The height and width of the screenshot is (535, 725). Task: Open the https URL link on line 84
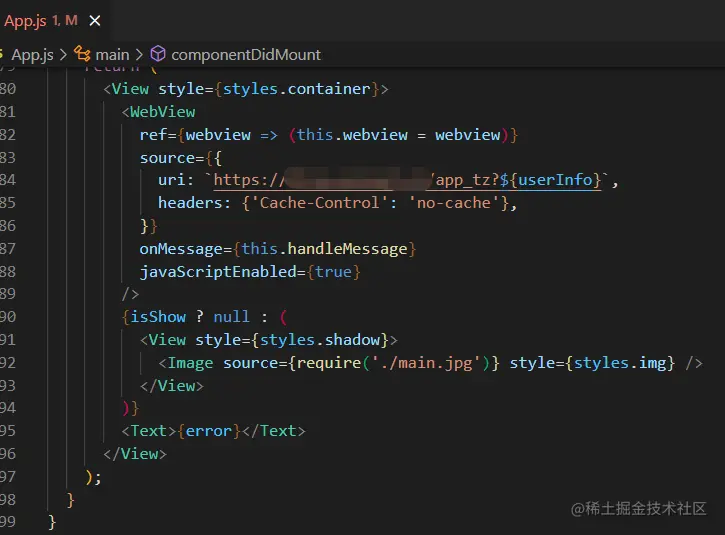pyautogui.click(x=407, y=180)
